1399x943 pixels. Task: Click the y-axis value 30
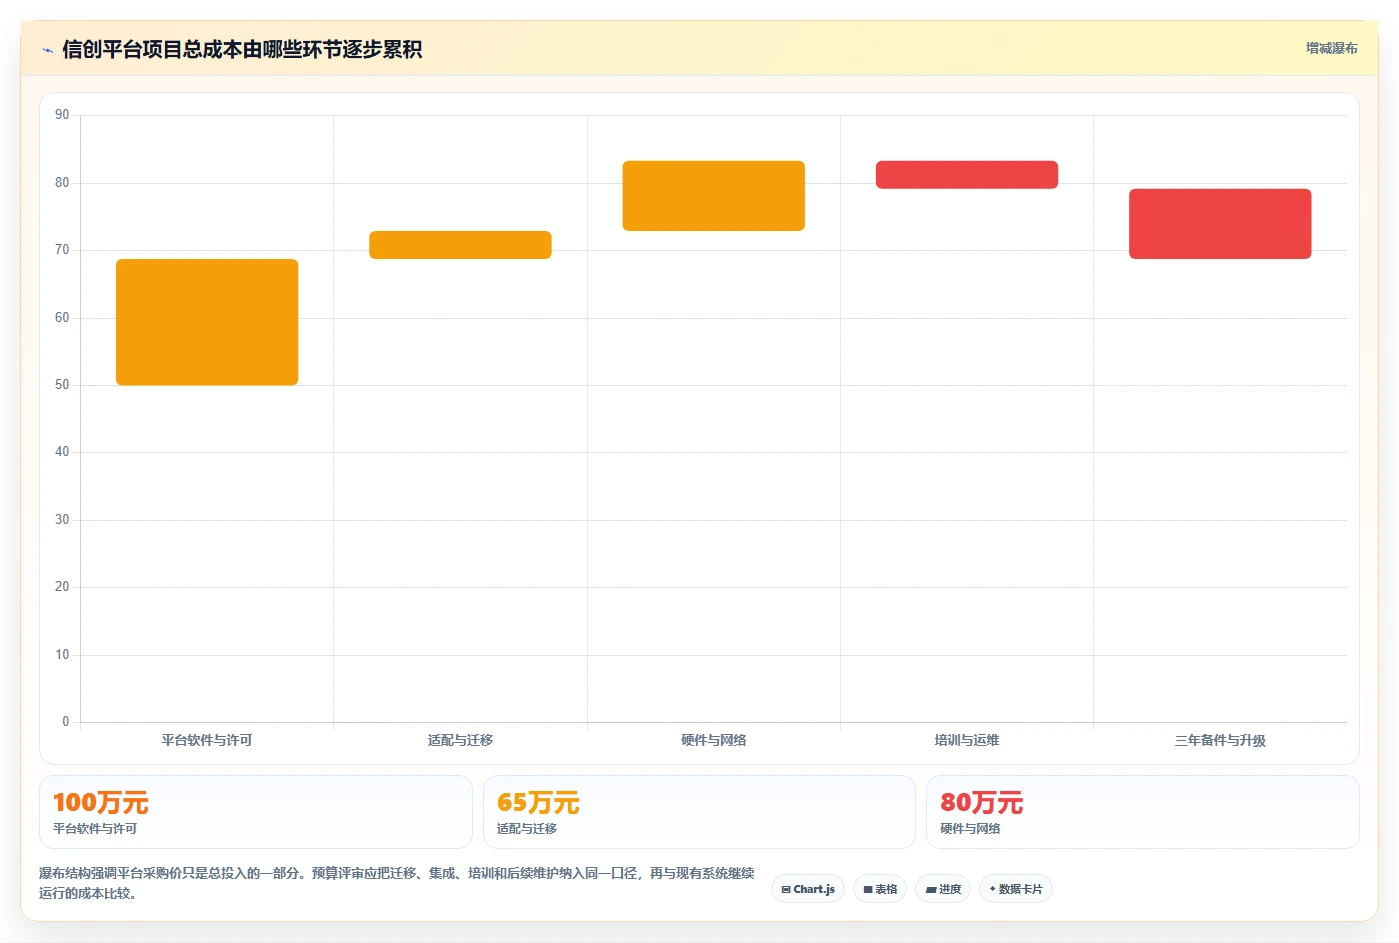(62, 520)
